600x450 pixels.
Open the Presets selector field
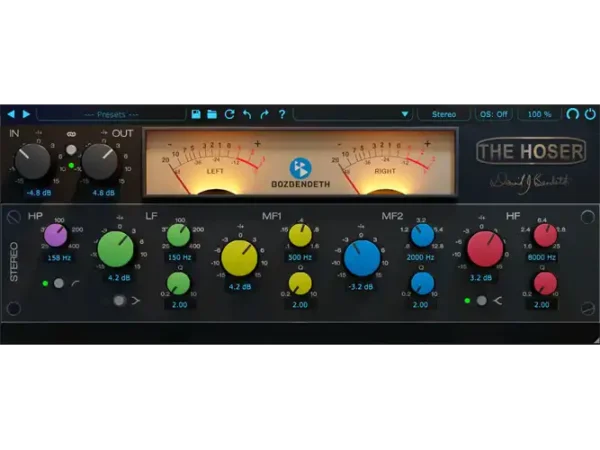tap(111, 114)
